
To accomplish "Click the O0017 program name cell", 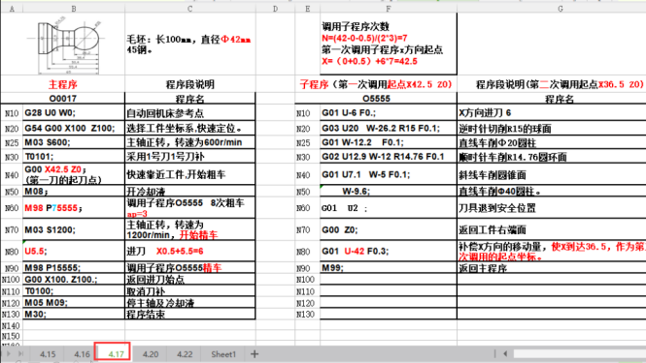I will 63,98.
